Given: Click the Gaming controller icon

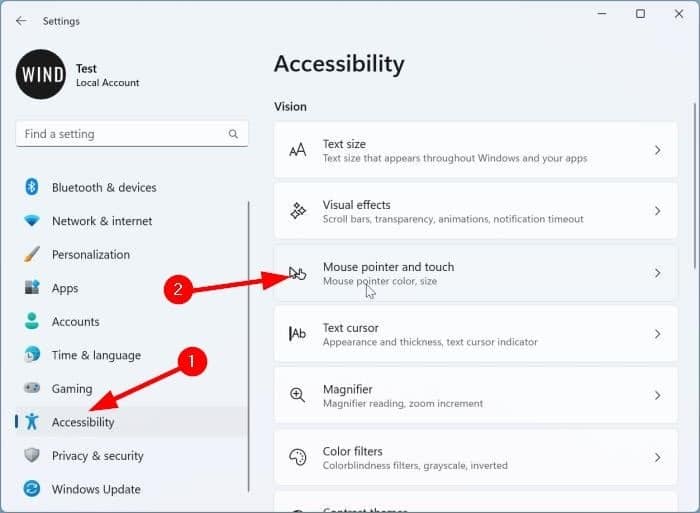Looking at the screenshot, I should (x=32, y=388).
